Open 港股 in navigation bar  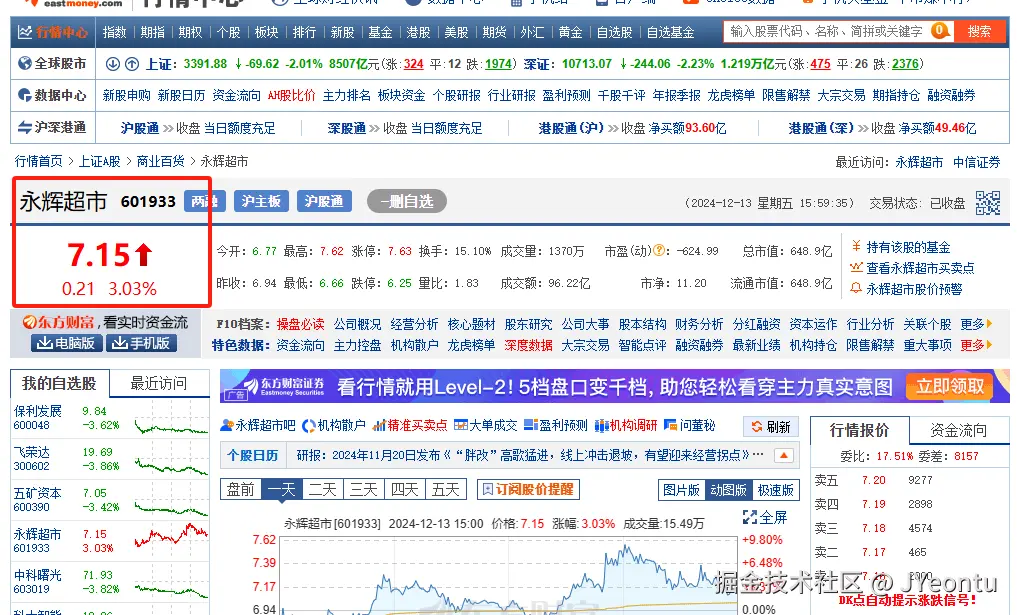click(418, 32)
